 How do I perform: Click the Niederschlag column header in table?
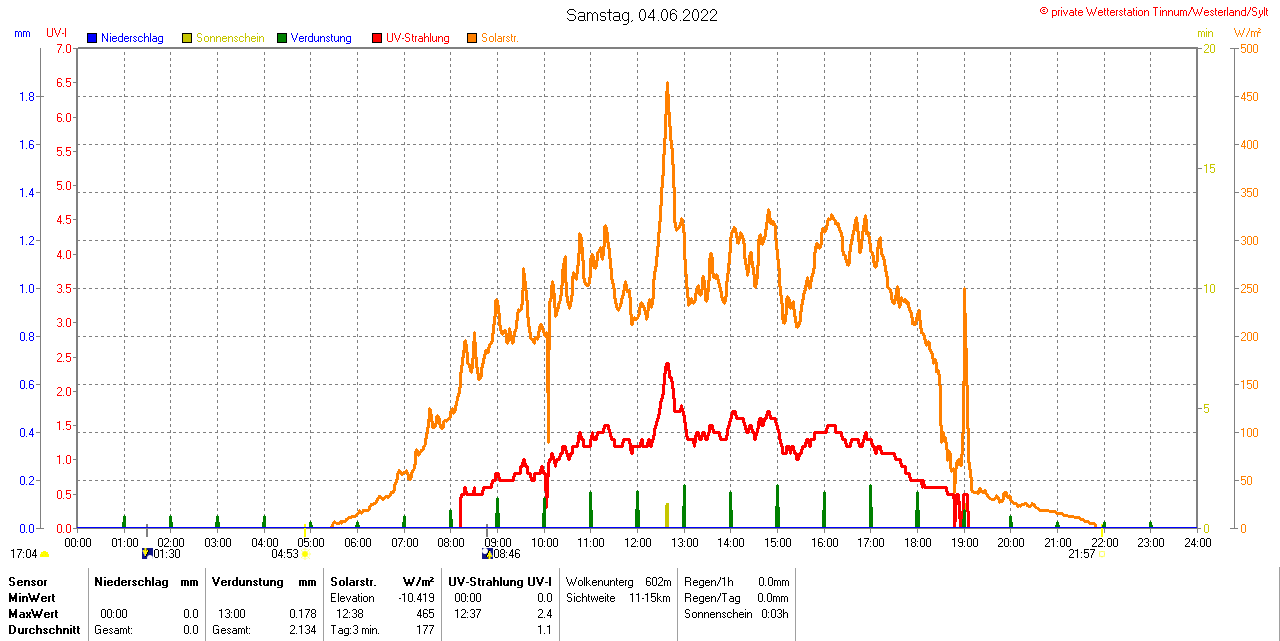[131, 582]
